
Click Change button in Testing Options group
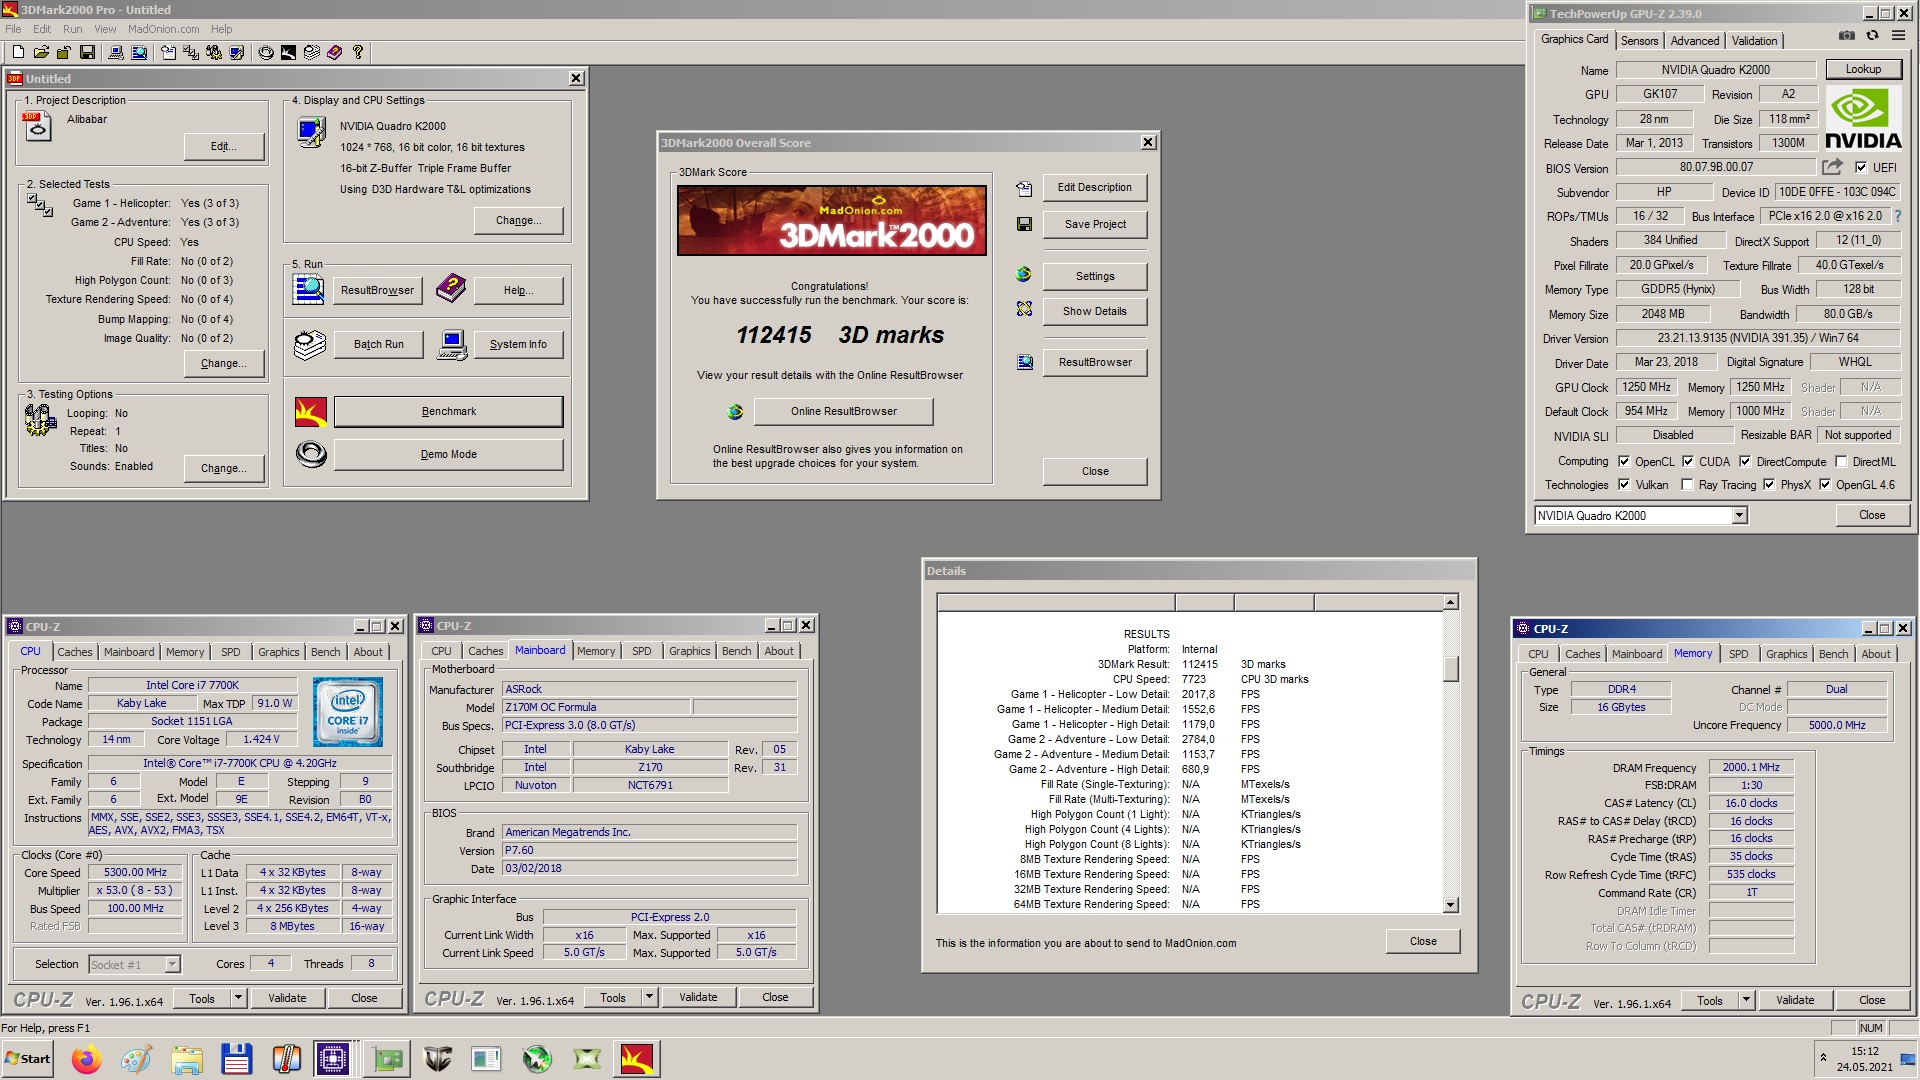coord(223,468)
